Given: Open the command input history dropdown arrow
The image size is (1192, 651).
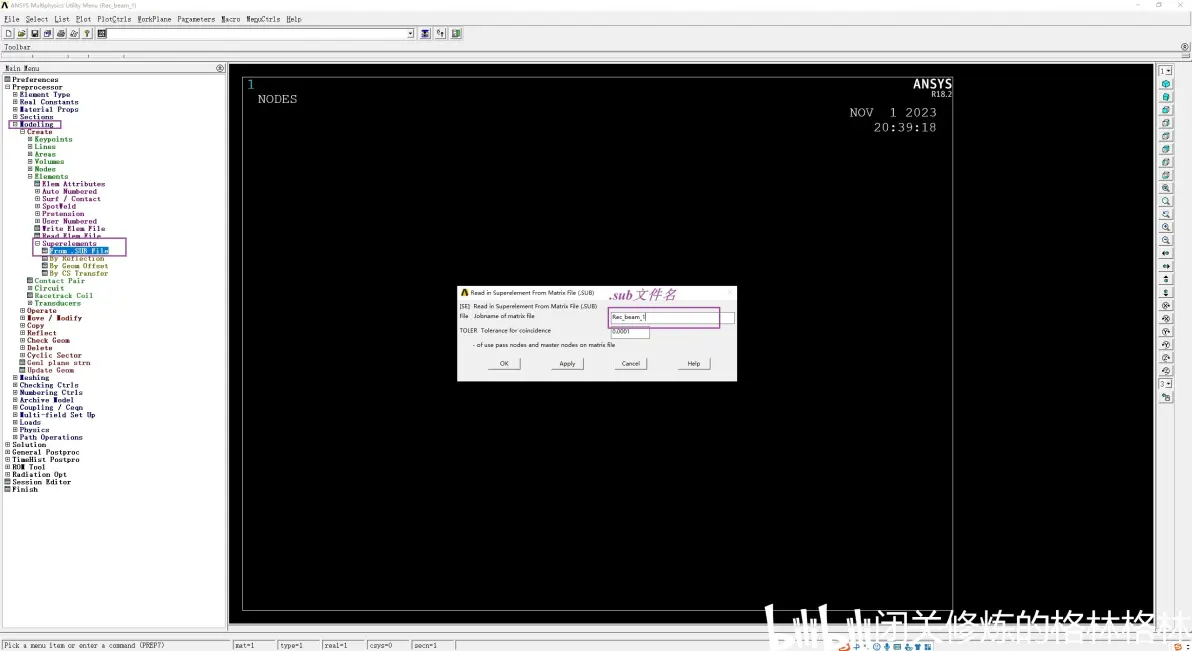Looking at the screenshot, I should (411, 33).
